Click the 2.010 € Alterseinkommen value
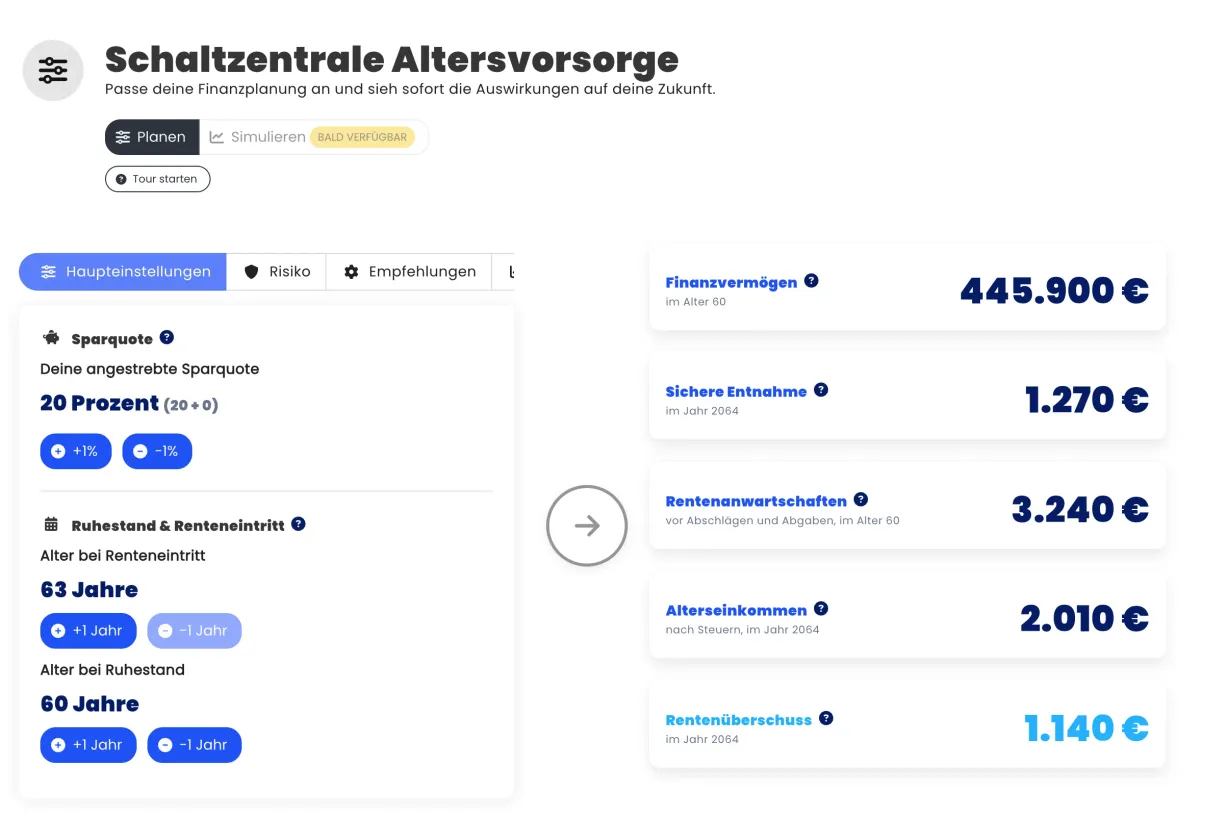Viewport: 1228px width, 818px height. [x=1084, y=618]
